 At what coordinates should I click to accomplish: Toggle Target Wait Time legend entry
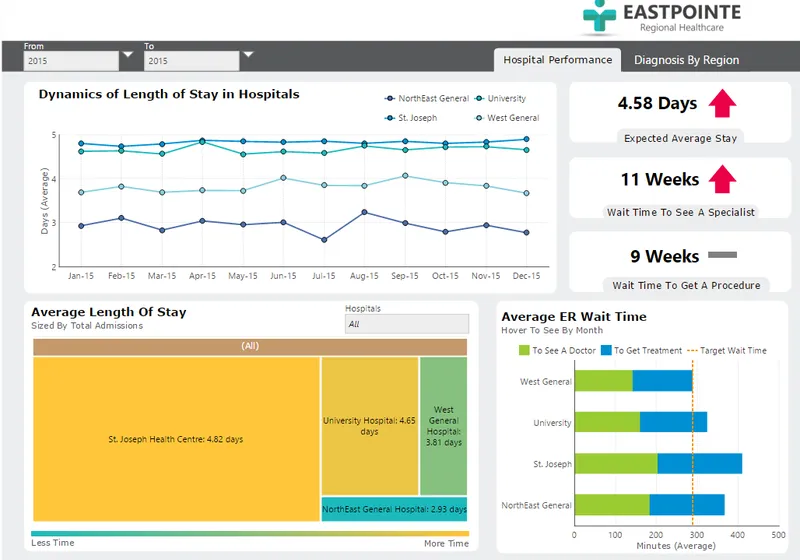[x=727, y=350]
